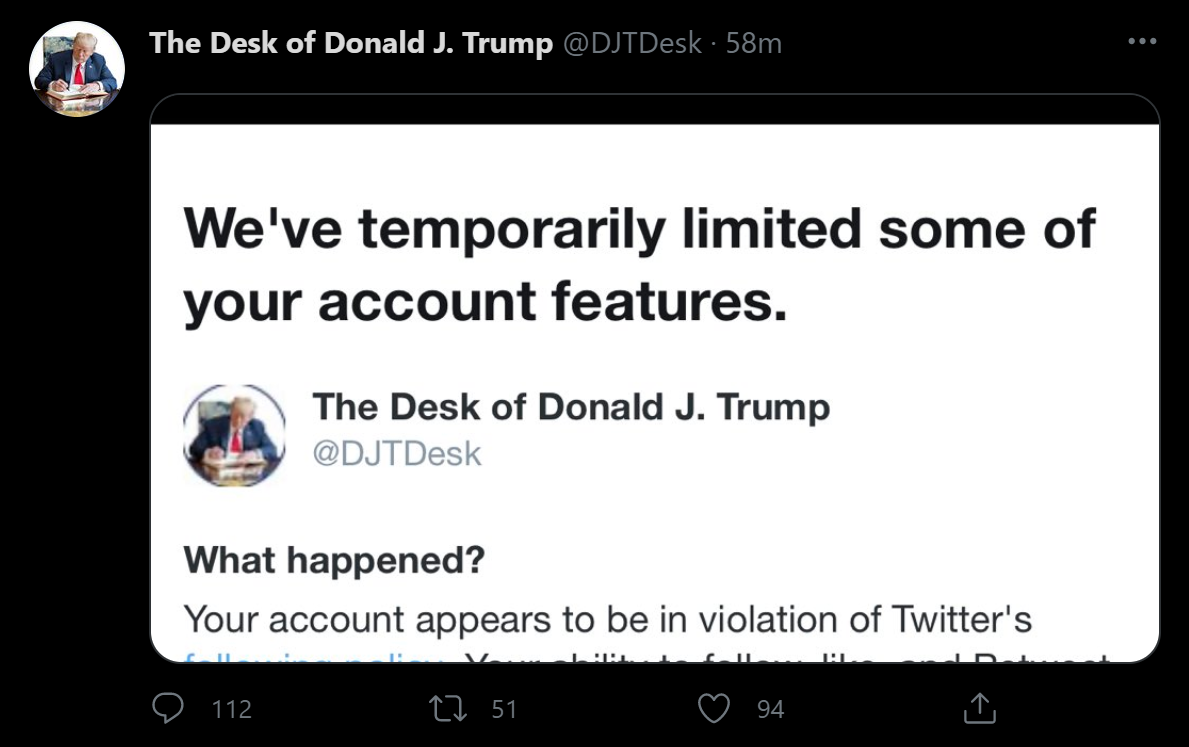Select the avatar inside the embedded screenshot
The width and height of the screenshot is (1189, 747).
[x=234, y=435]
